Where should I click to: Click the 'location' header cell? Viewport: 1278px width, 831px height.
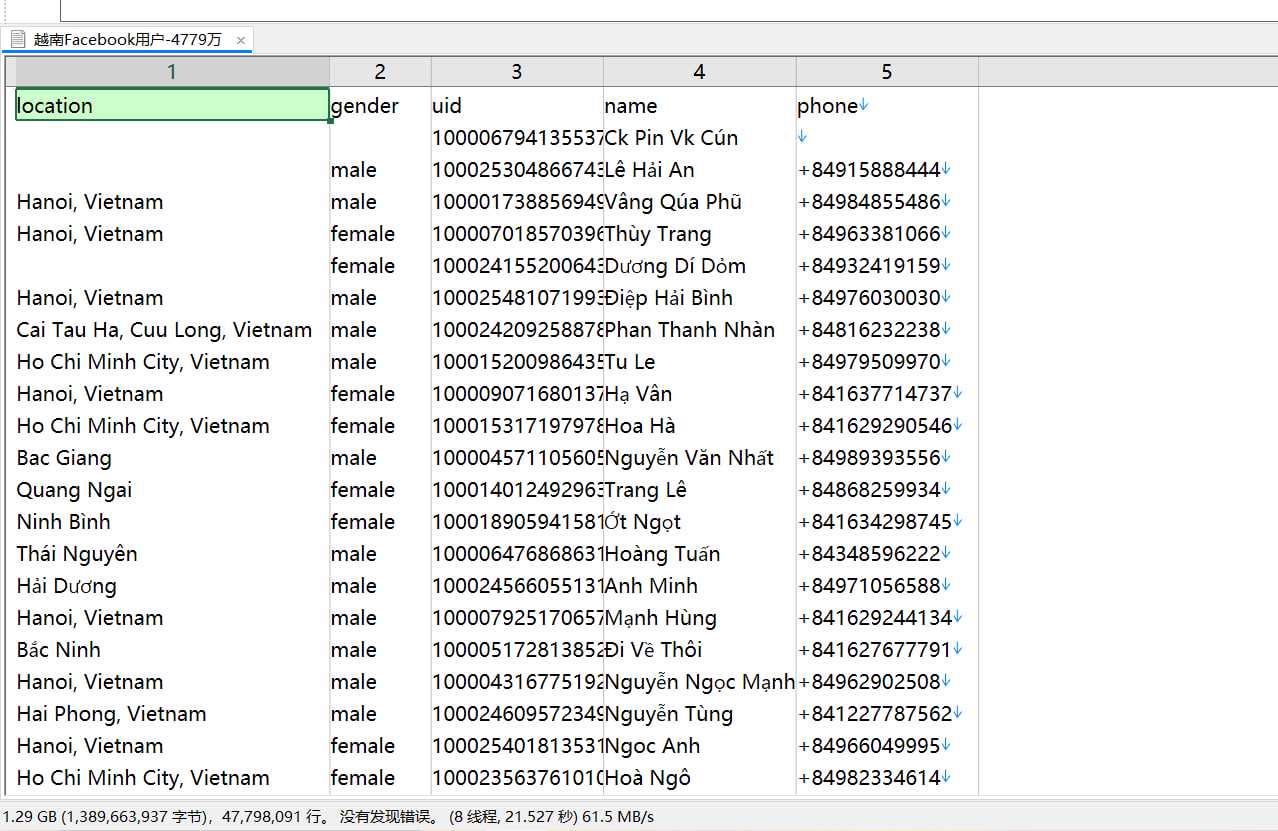coord(172,106)
